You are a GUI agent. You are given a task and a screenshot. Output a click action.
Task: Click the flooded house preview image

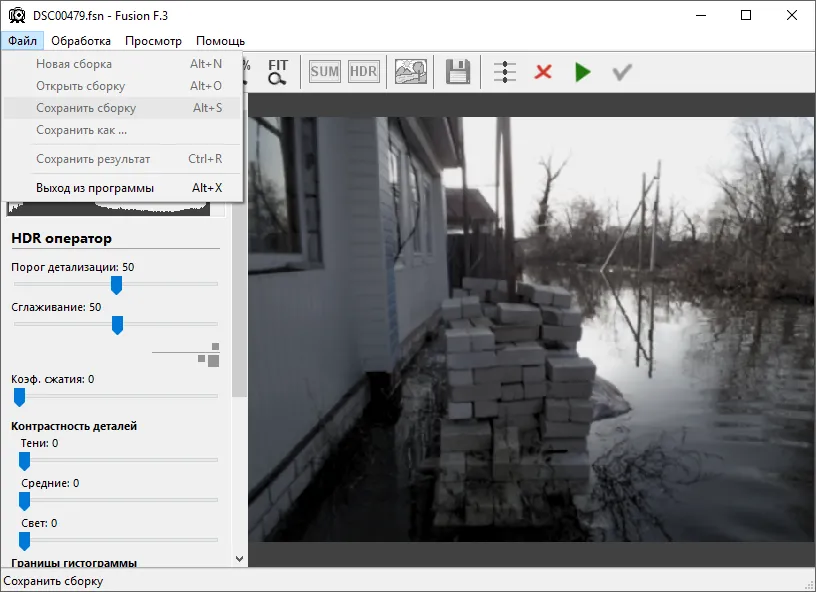point(531,329)
